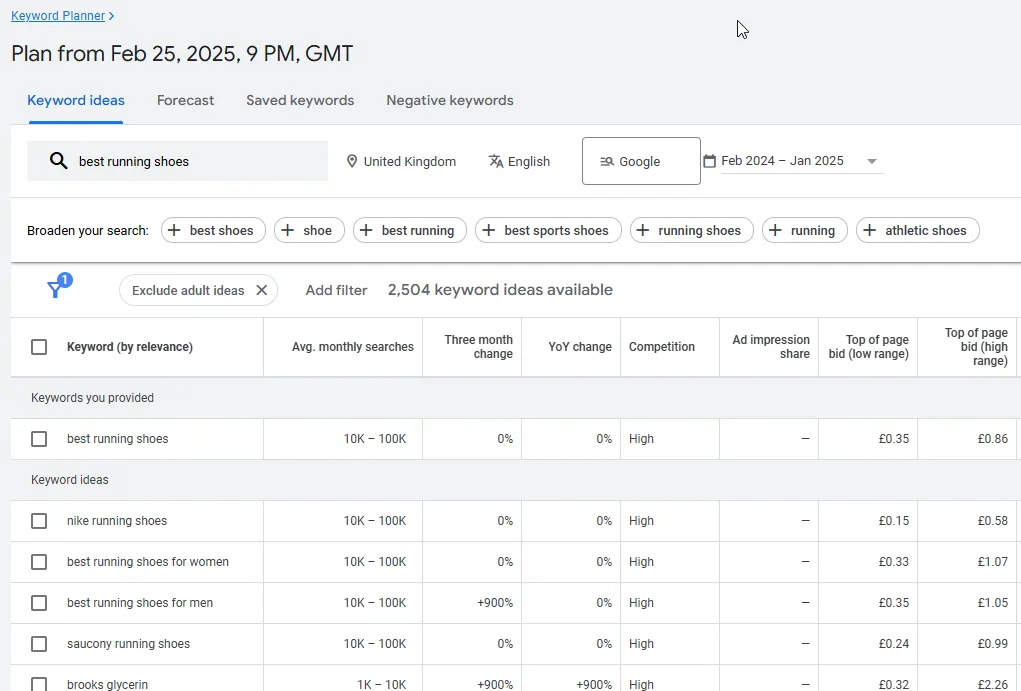
Task: Click +900% three month change for men row
Action: pos(495,602)
